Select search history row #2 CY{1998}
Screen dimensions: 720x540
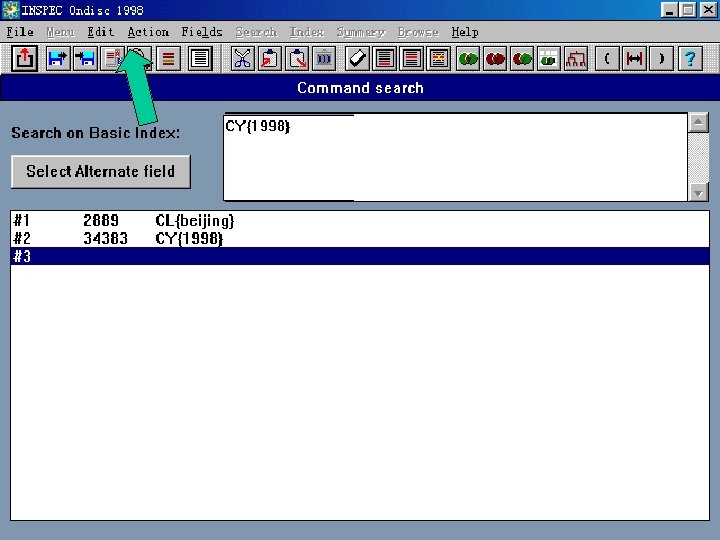pos(360,239)
